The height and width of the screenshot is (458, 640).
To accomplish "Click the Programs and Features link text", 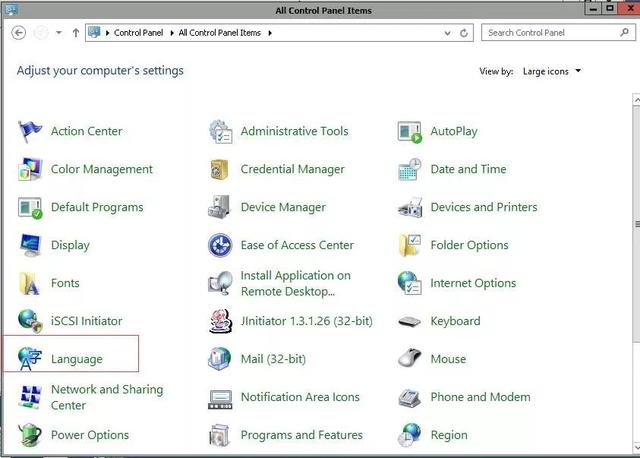I will point(302,435).
